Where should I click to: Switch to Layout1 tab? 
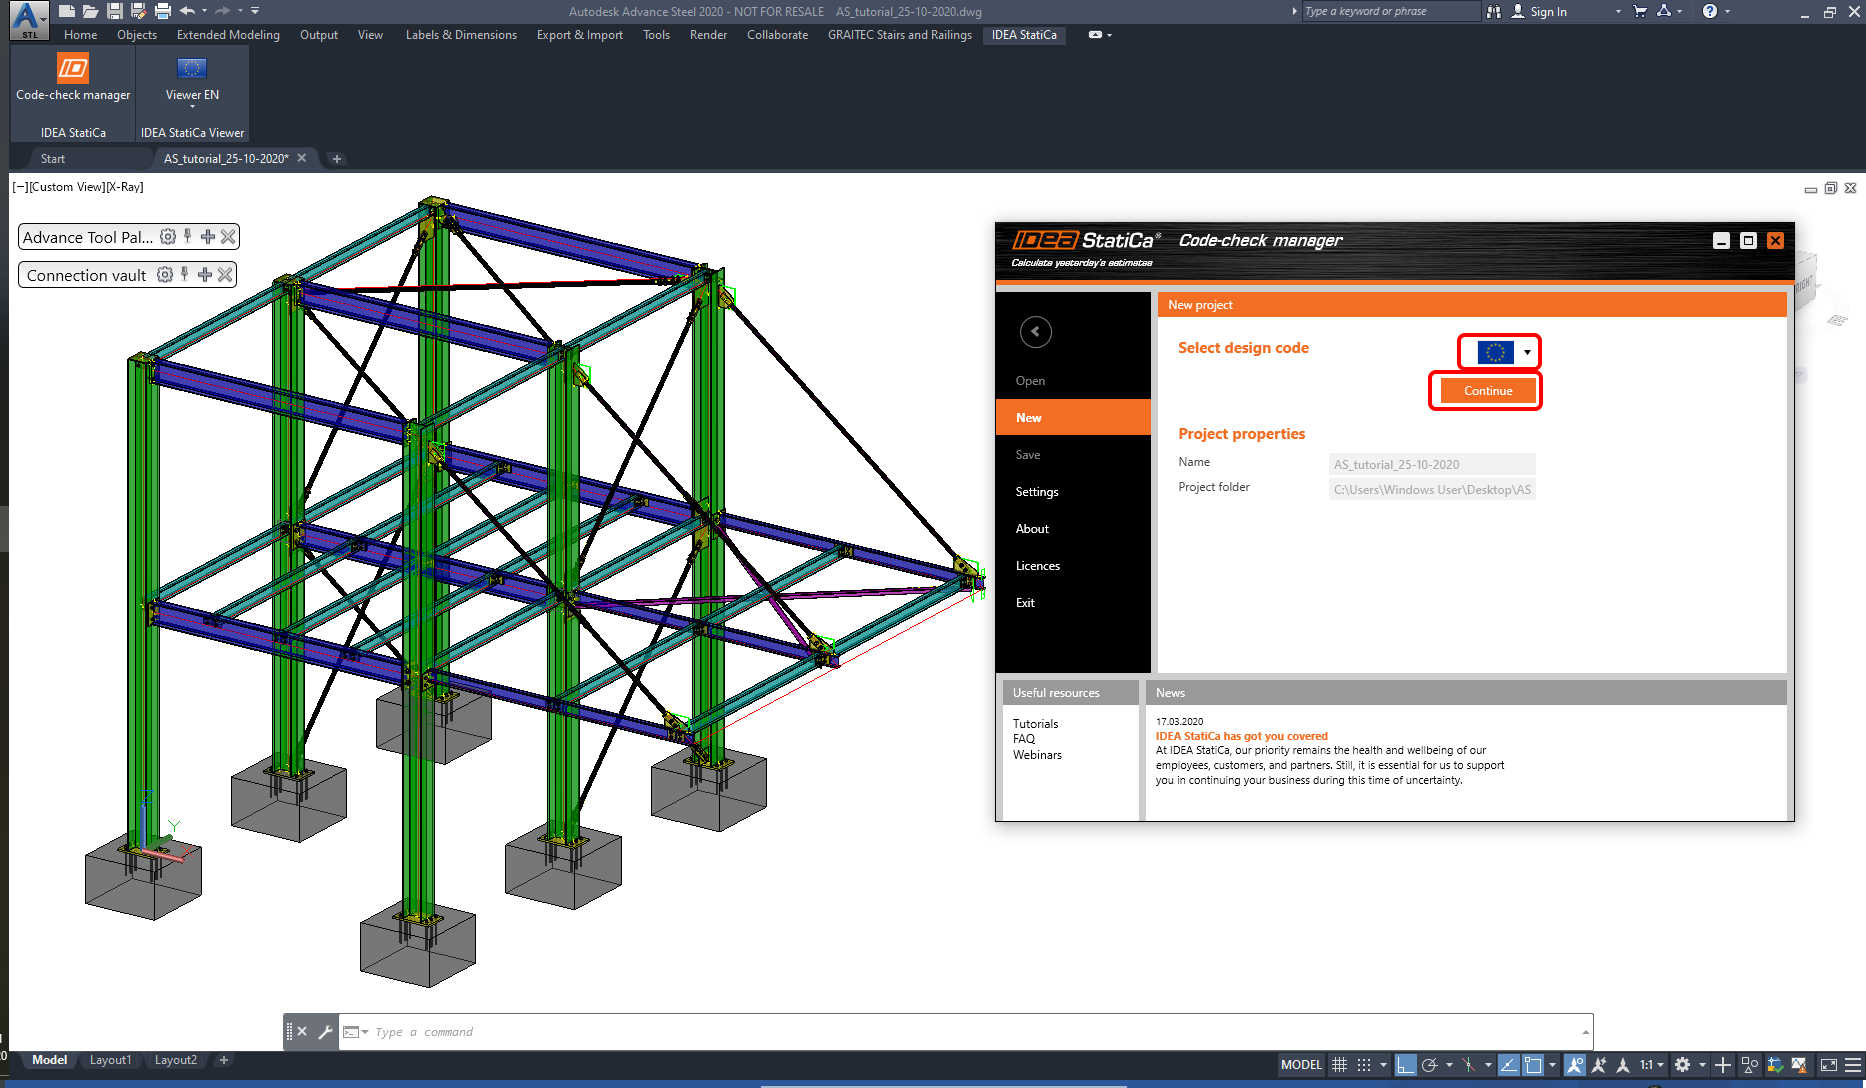pyautogui.click(x=111, y=1060)
